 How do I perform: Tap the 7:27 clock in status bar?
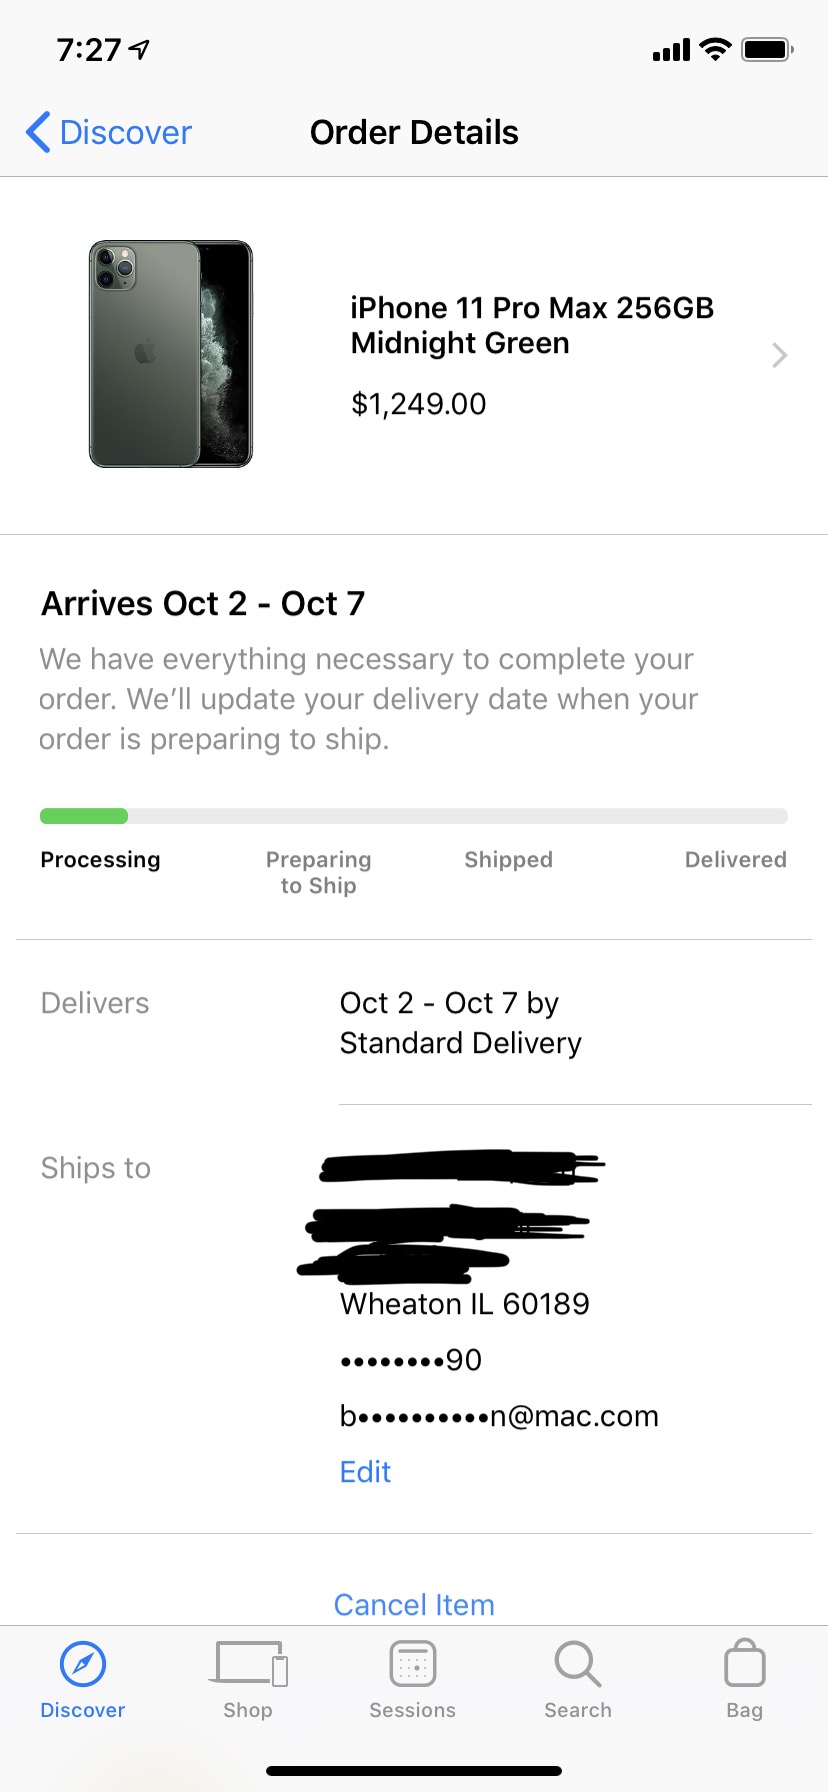89,49
